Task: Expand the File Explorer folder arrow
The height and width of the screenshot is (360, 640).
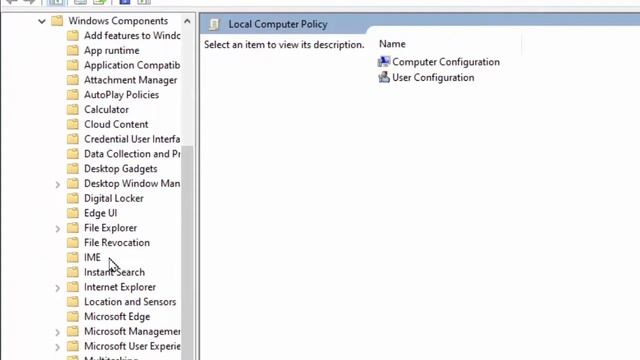Action: (58, 229)
